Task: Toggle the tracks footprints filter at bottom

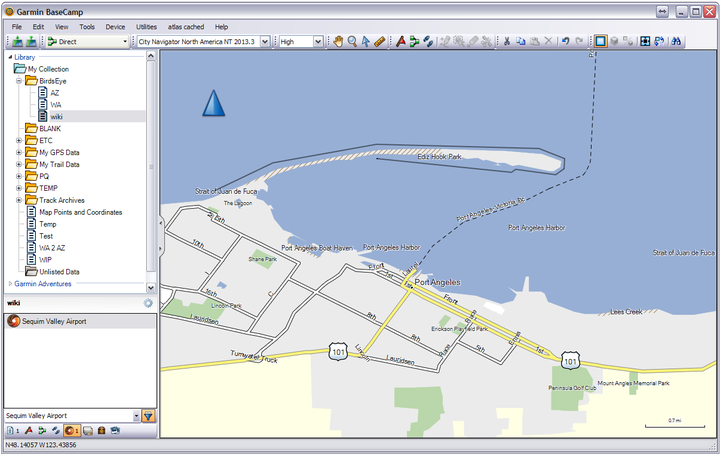Action: point(56,431)
